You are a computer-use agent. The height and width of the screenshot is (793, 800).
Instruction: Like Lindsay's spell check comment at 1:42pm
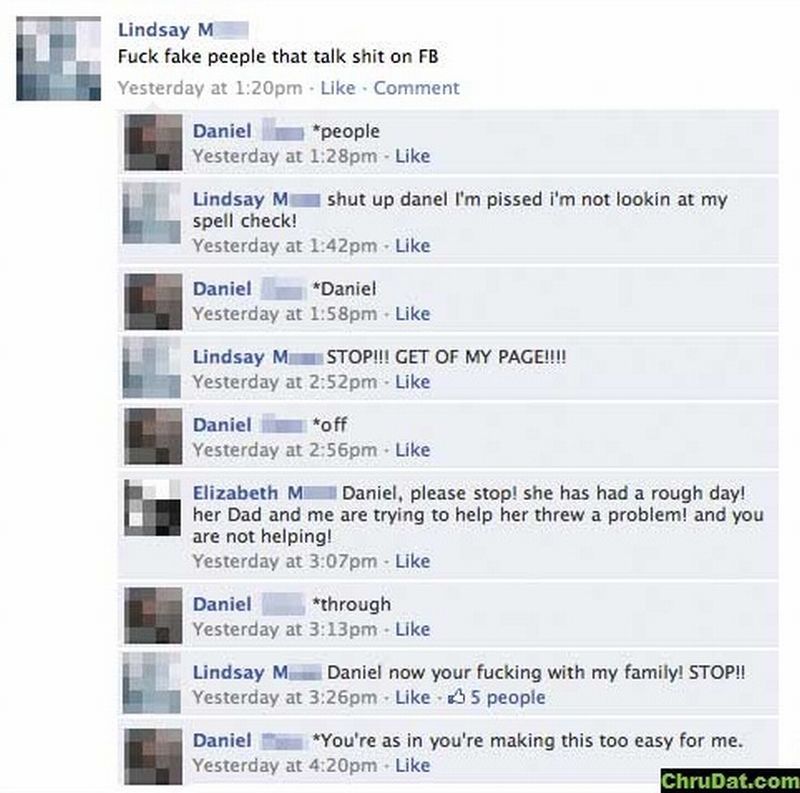pyautogui.click(x=413, y=245)
